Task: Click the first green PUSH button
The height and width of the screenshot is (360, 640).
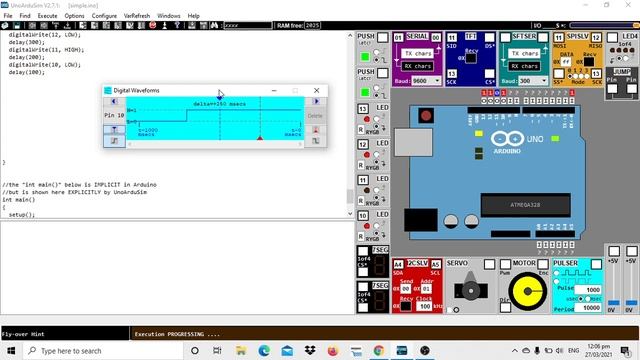Action: pyautogui.click(x=365, y=56)
